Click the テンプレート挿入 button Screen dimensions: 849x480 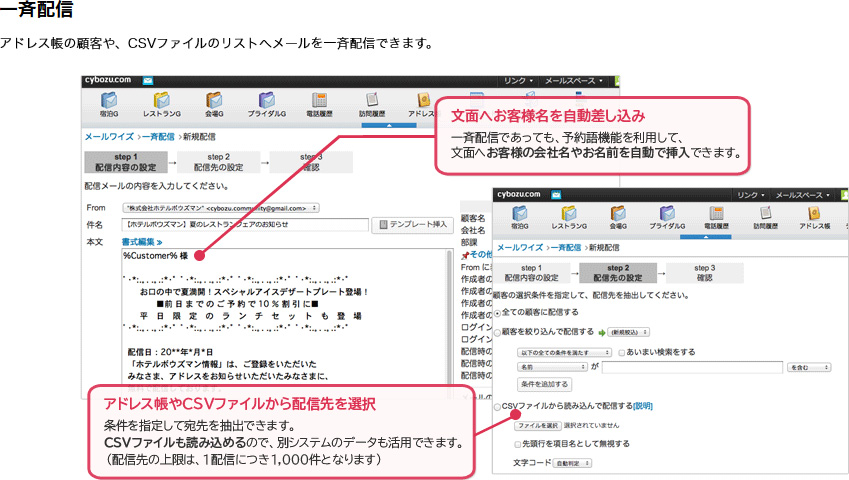(413, 225)
